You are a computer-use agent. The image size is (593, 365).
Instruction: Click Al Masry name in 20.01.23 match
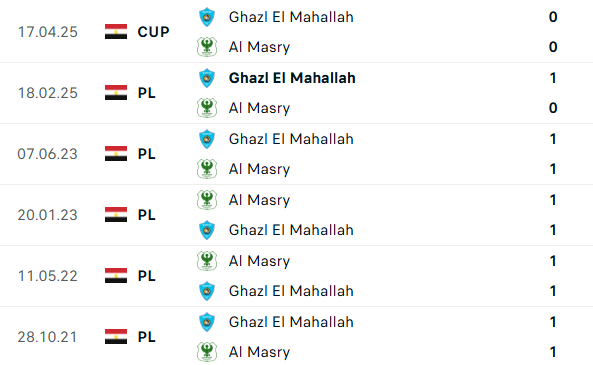259,200
